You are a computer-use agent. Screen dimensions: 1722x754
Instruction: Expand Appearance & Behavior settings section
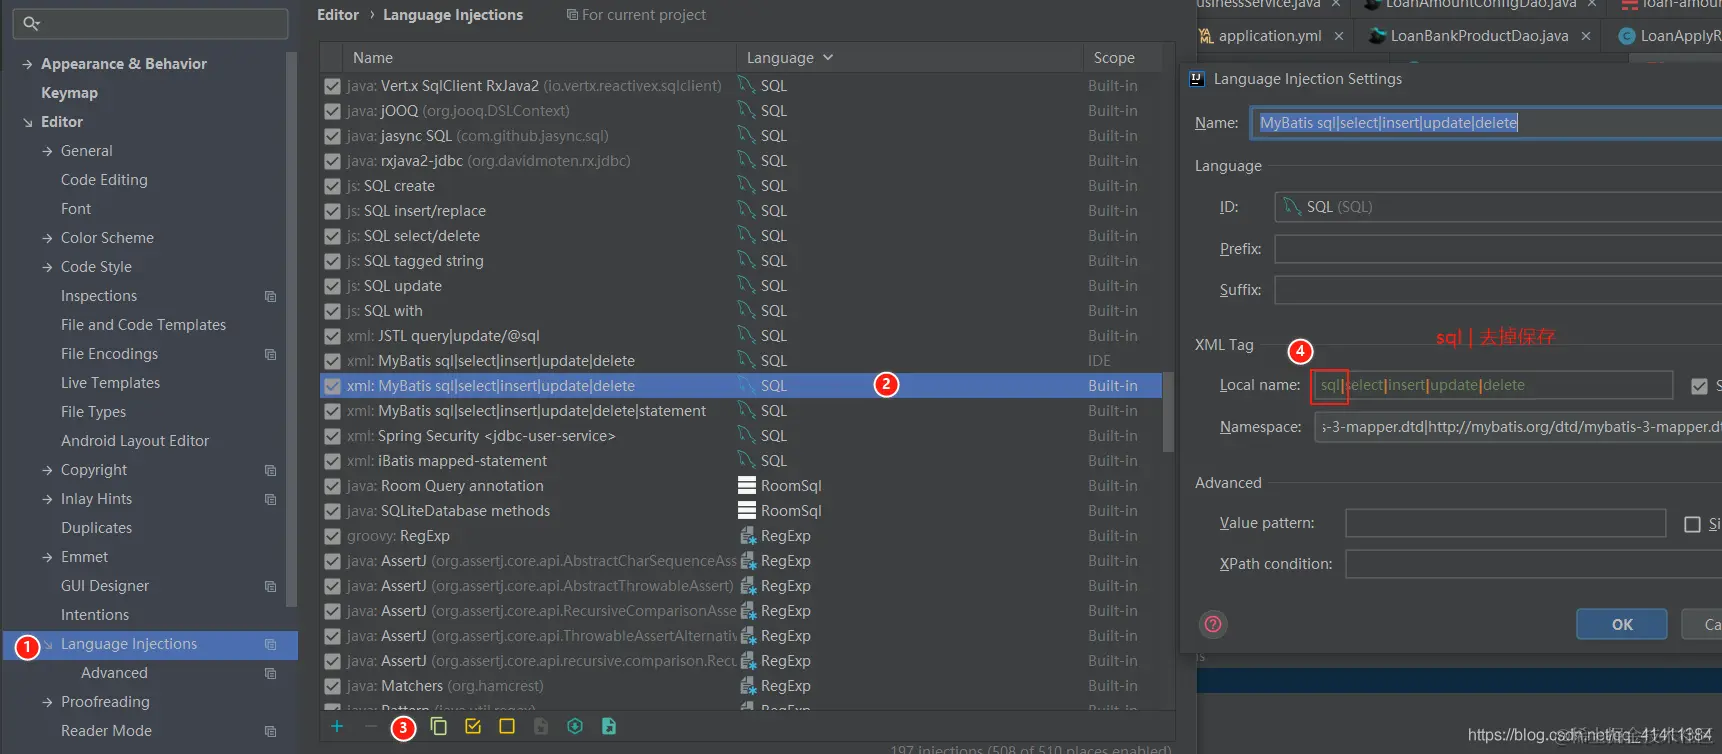(x=27, y=64)
